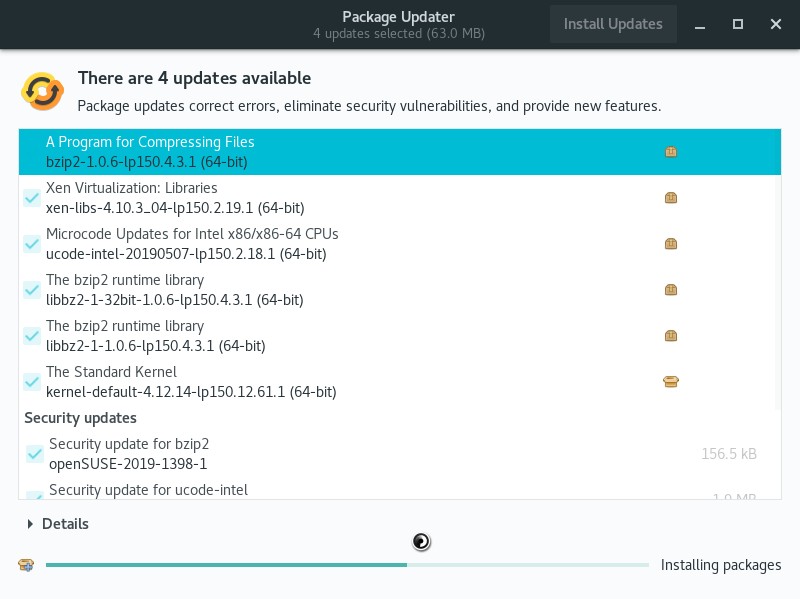
Task: Uncheck Security update for bzip2
Action: (x=35, y=454)
